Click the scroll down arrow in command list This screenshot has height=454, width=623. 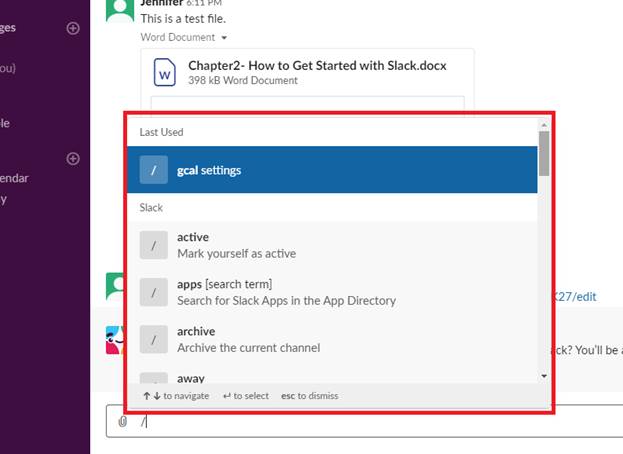pos(544,376)
